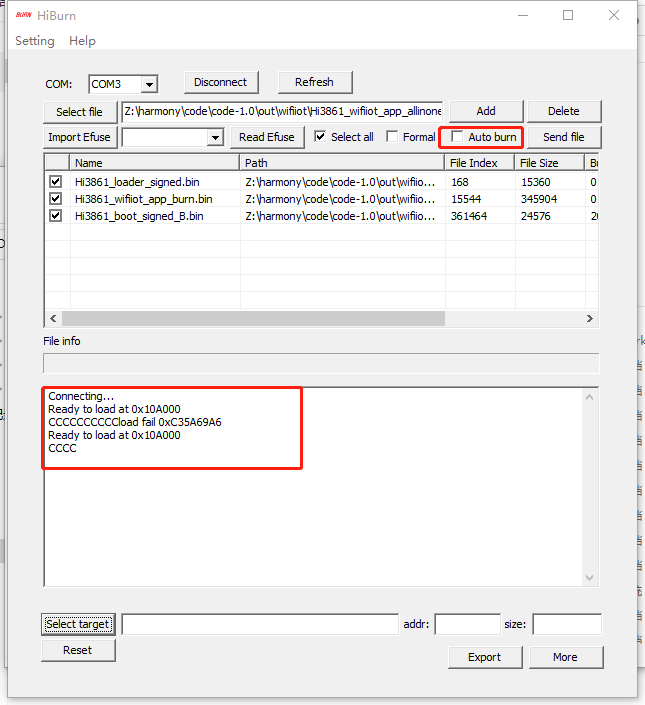Click the File info progress bar
Viewport: 645px width, 705px height.
[321, 363]
